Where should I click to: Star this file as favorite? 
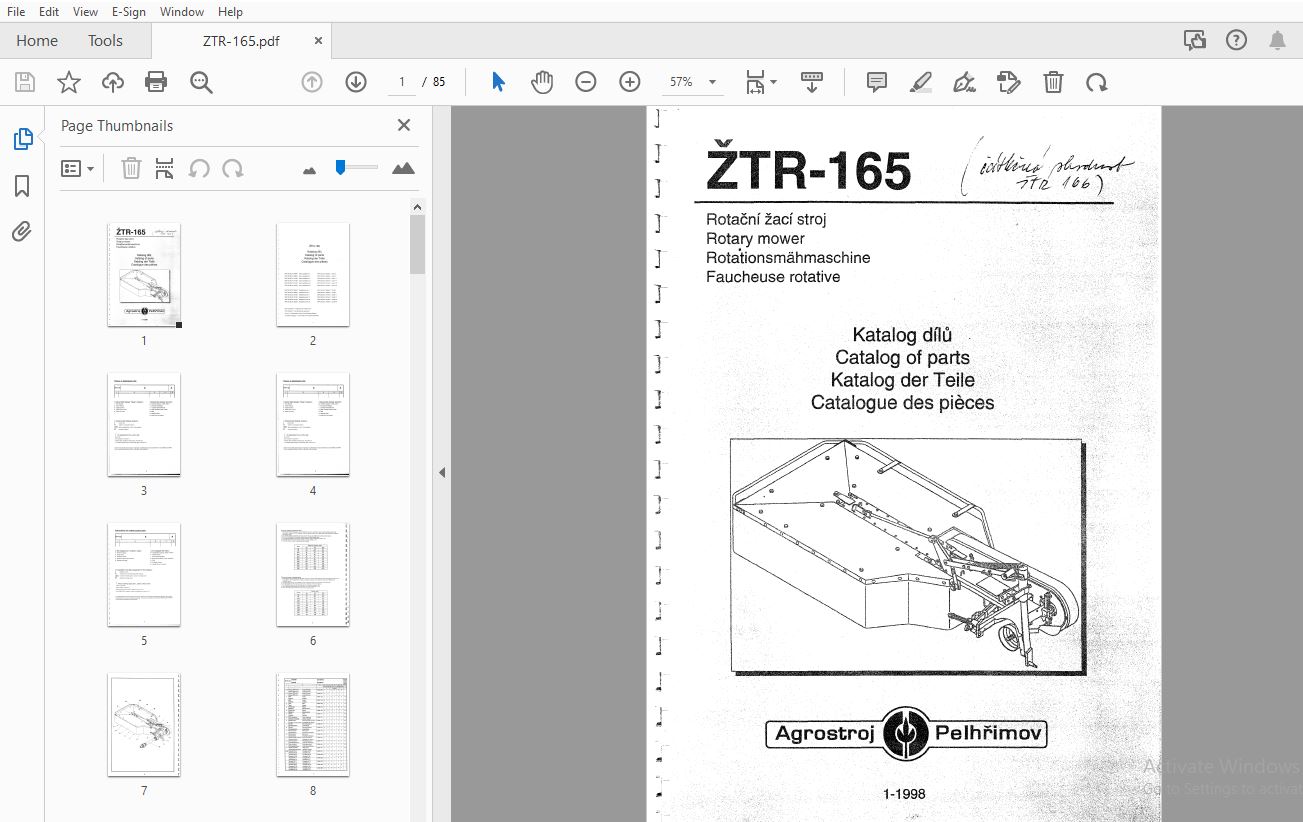[x=68, y=82]
